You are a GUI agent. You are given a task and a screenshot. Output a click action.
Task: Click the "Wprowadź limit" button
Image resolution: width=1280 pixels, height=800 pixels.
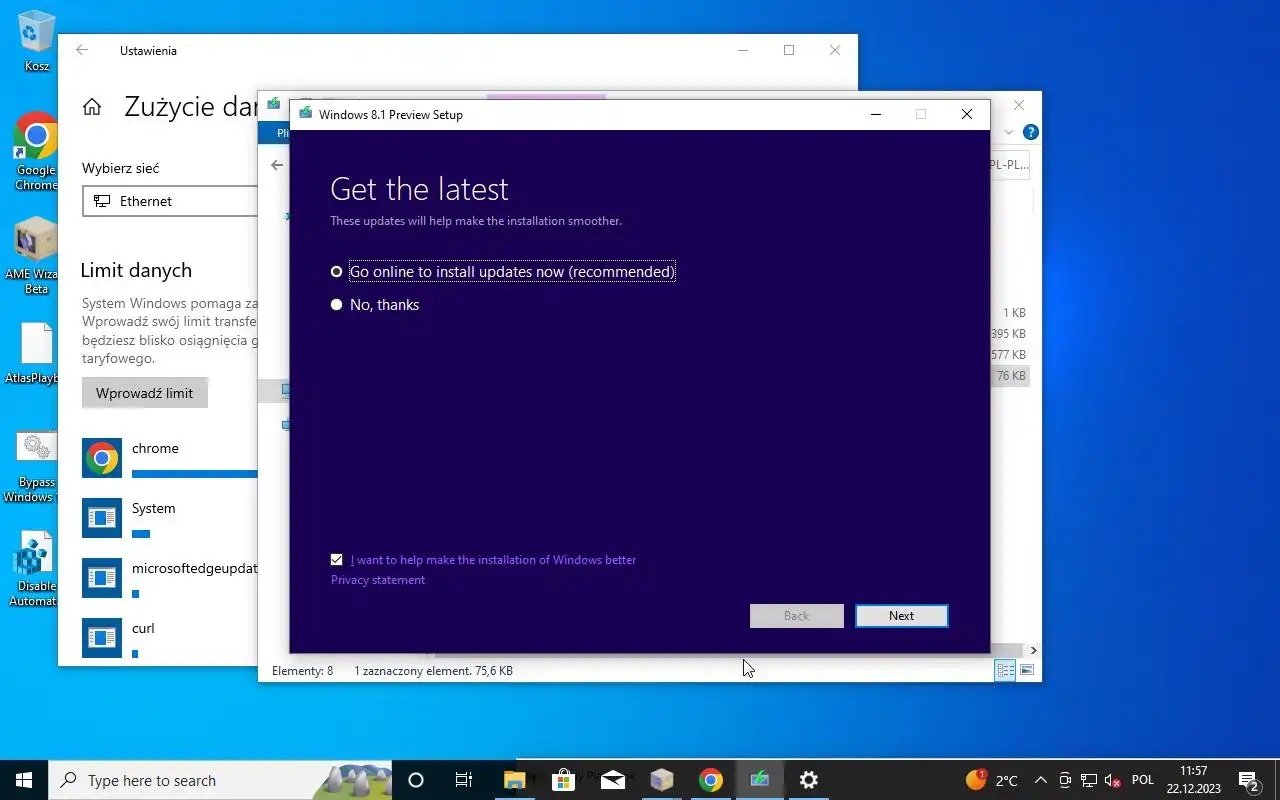pyautogui.click(x=145, y=393)
